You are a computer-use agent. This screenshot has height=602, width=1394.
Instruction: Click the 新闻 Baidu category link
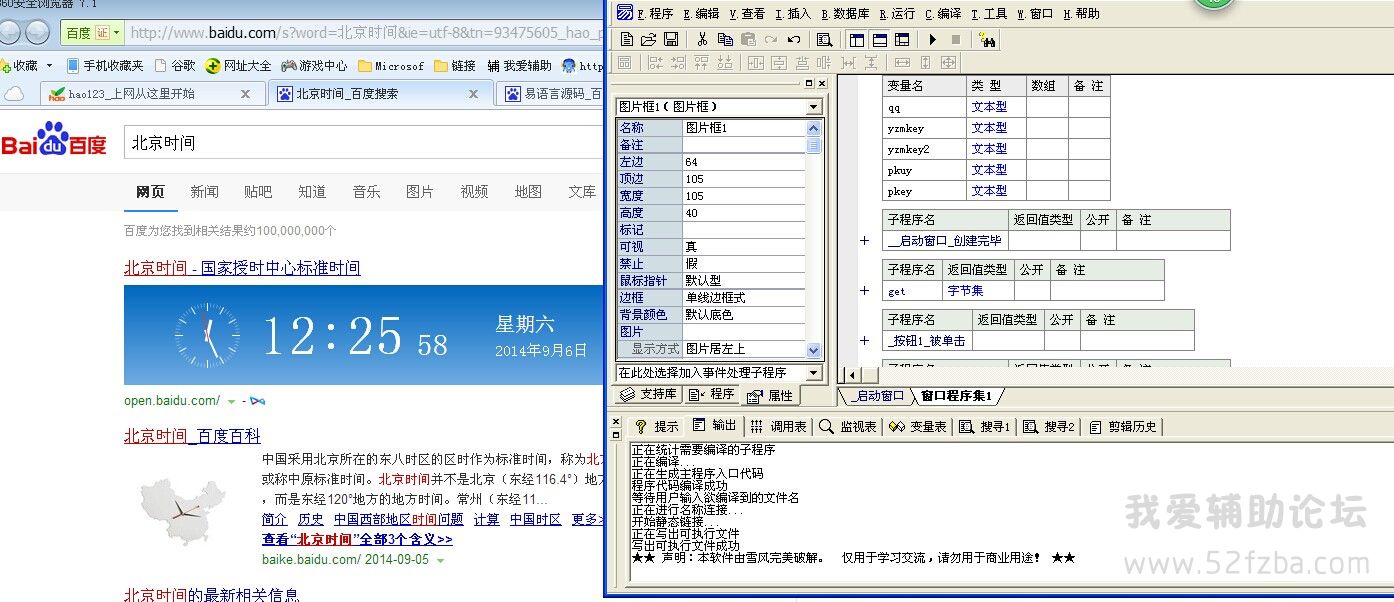[x=204, y=192]
